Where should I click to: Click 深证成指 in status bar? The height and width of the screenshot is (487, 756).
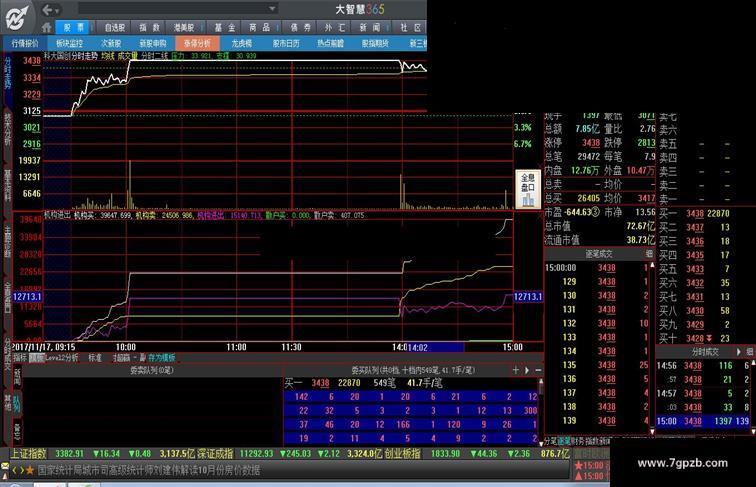[x=216, y=453]
